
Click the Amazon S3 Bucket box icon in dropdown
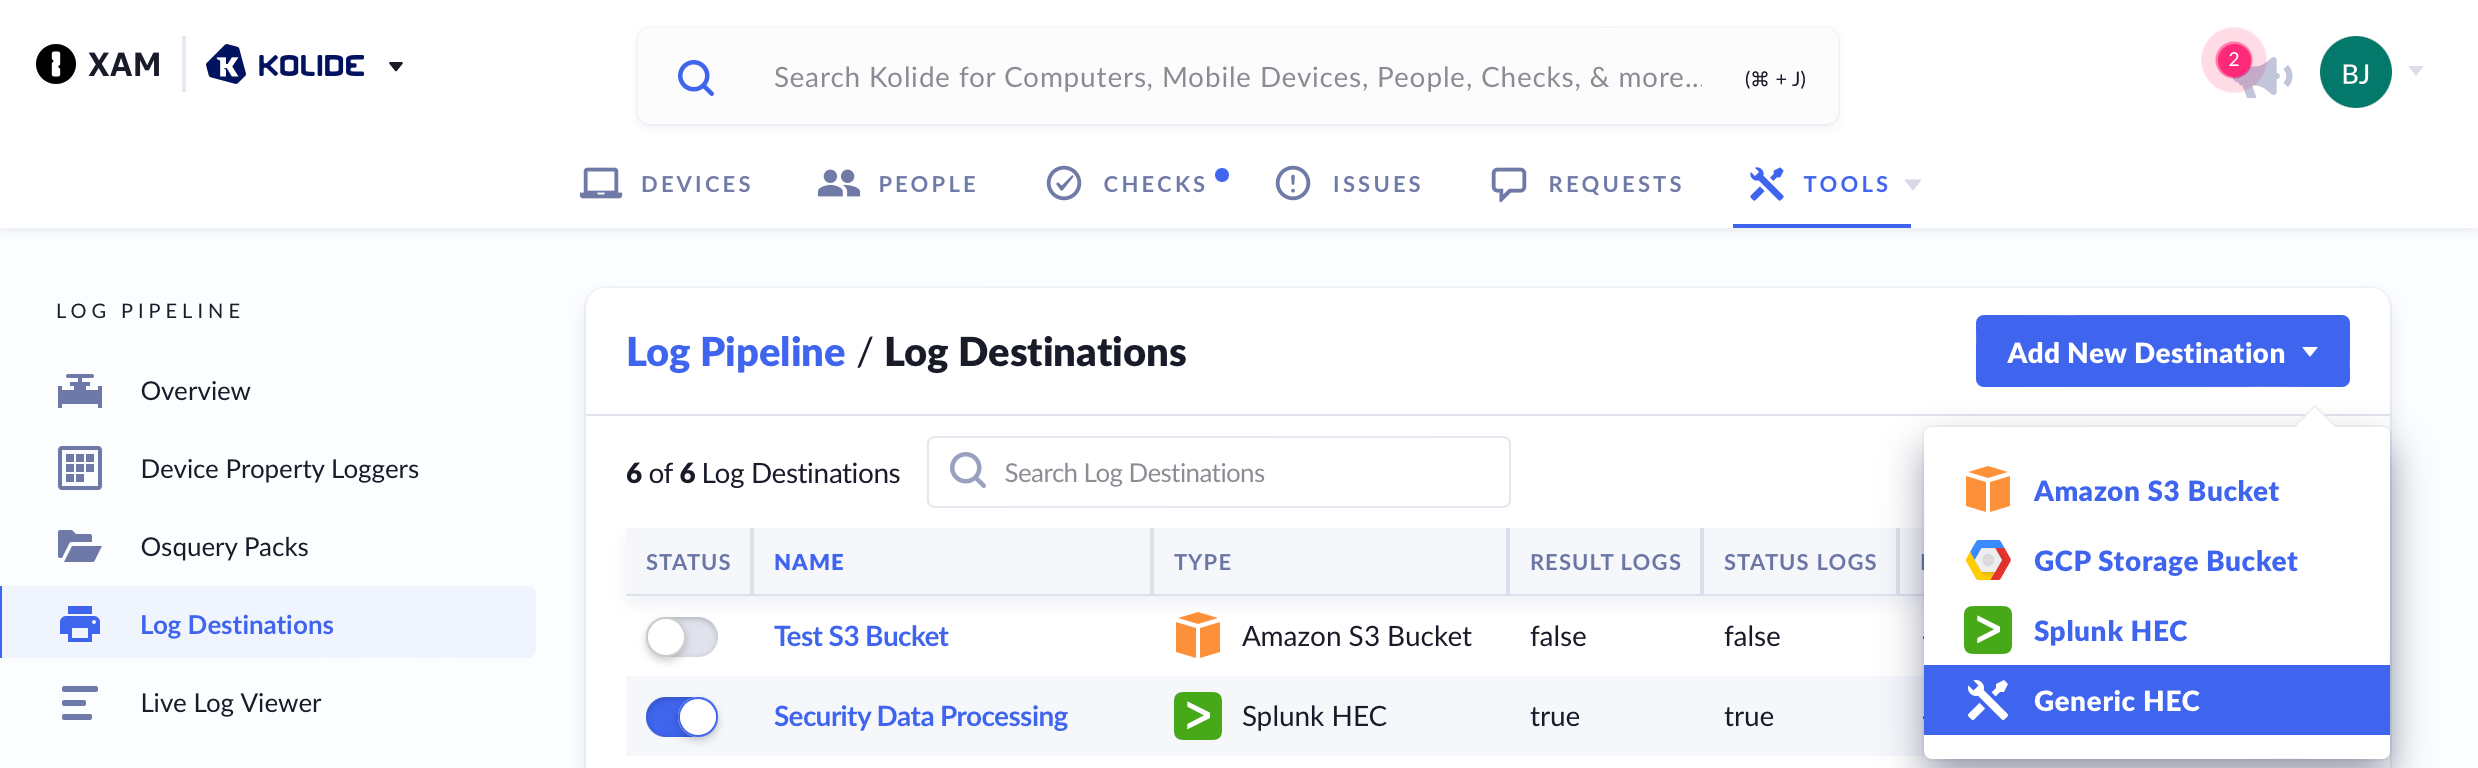(1987, 490)
